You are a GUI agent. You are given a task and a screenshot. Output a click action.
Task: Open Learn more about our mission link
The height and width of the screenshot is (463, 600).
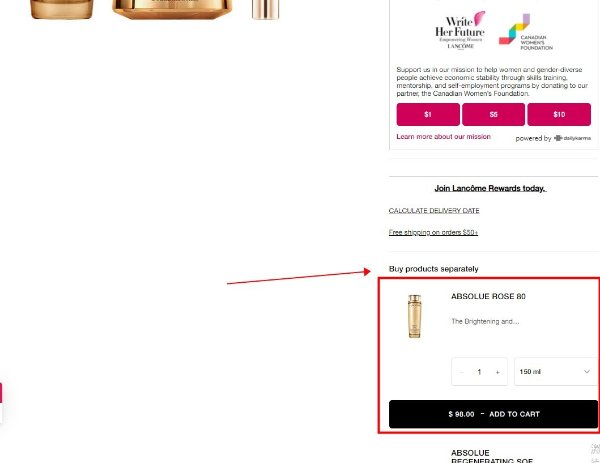443,137
